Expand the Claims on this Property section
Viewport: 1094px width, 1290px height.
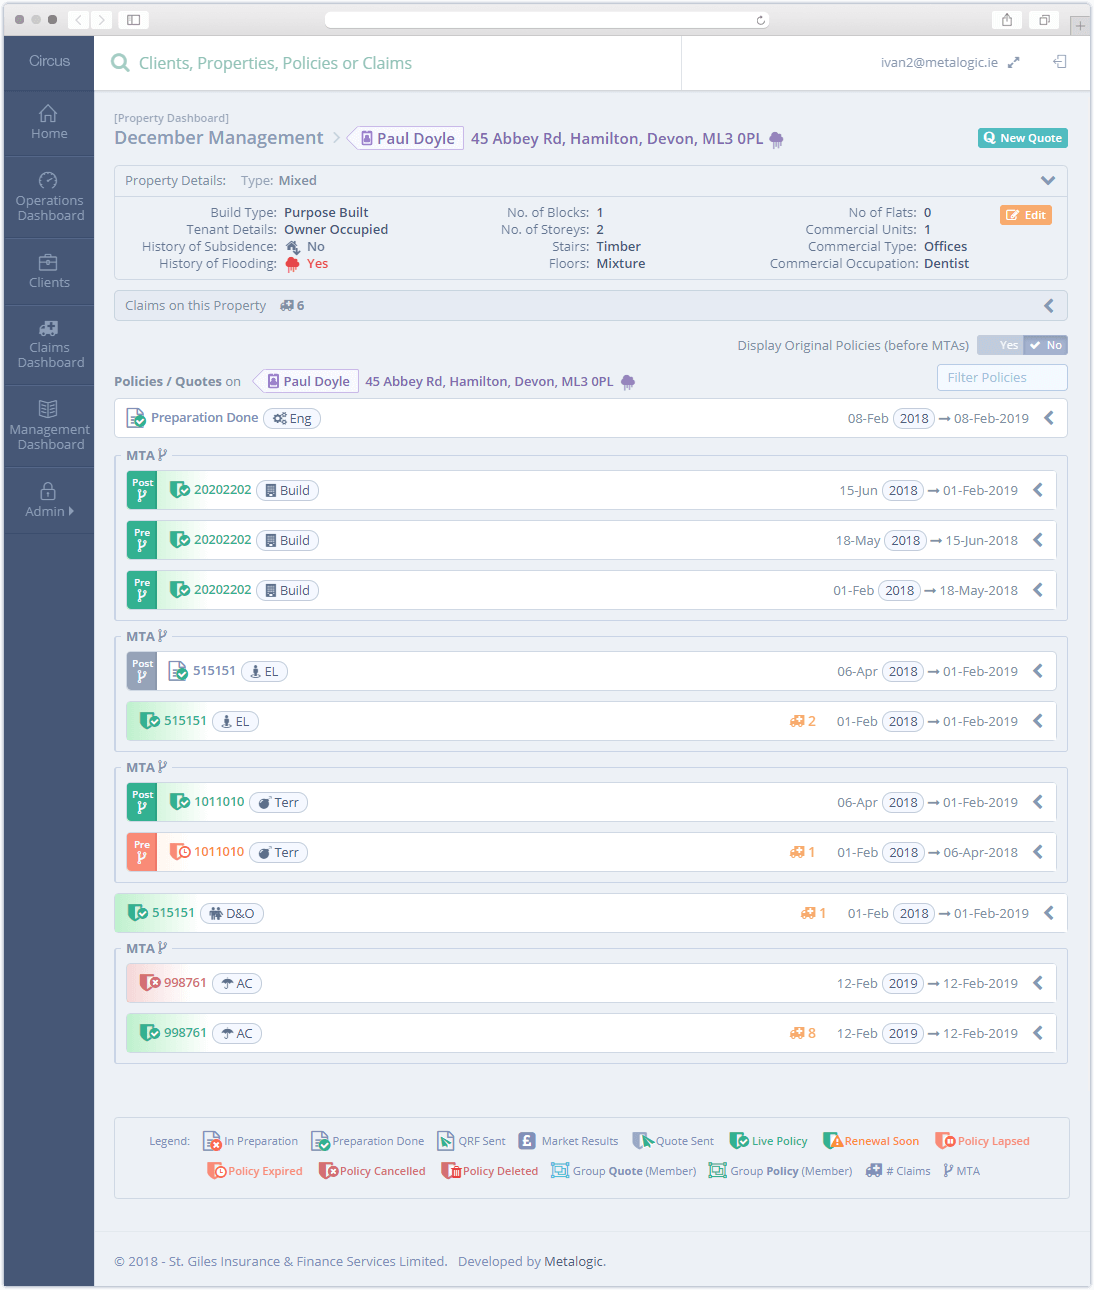click(1048, 306)
